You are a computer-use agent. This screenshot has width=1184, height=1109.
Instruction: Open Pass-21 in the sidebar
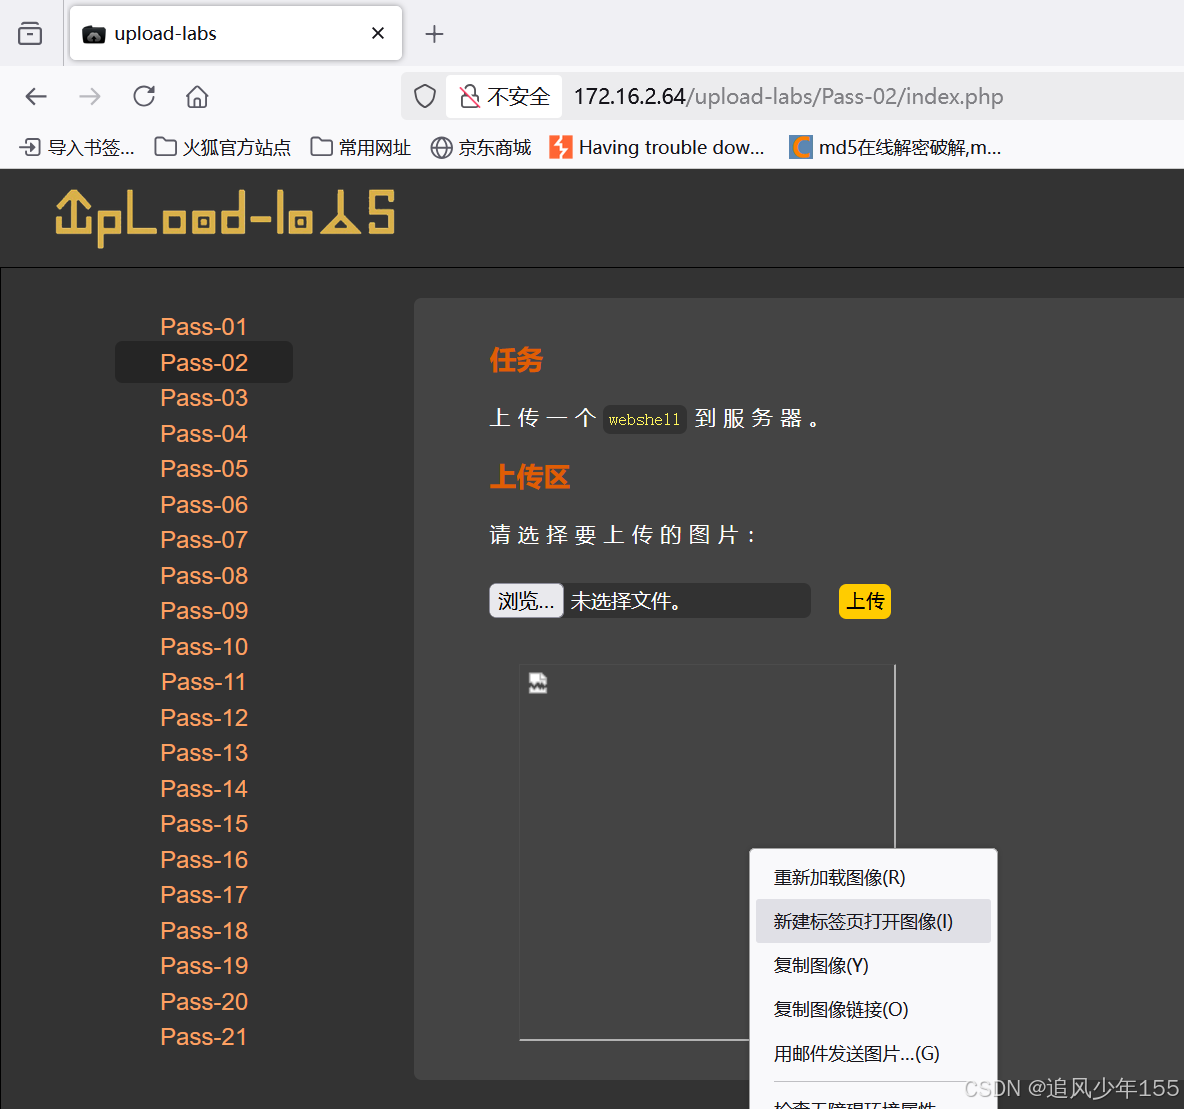coord(204,1037)
